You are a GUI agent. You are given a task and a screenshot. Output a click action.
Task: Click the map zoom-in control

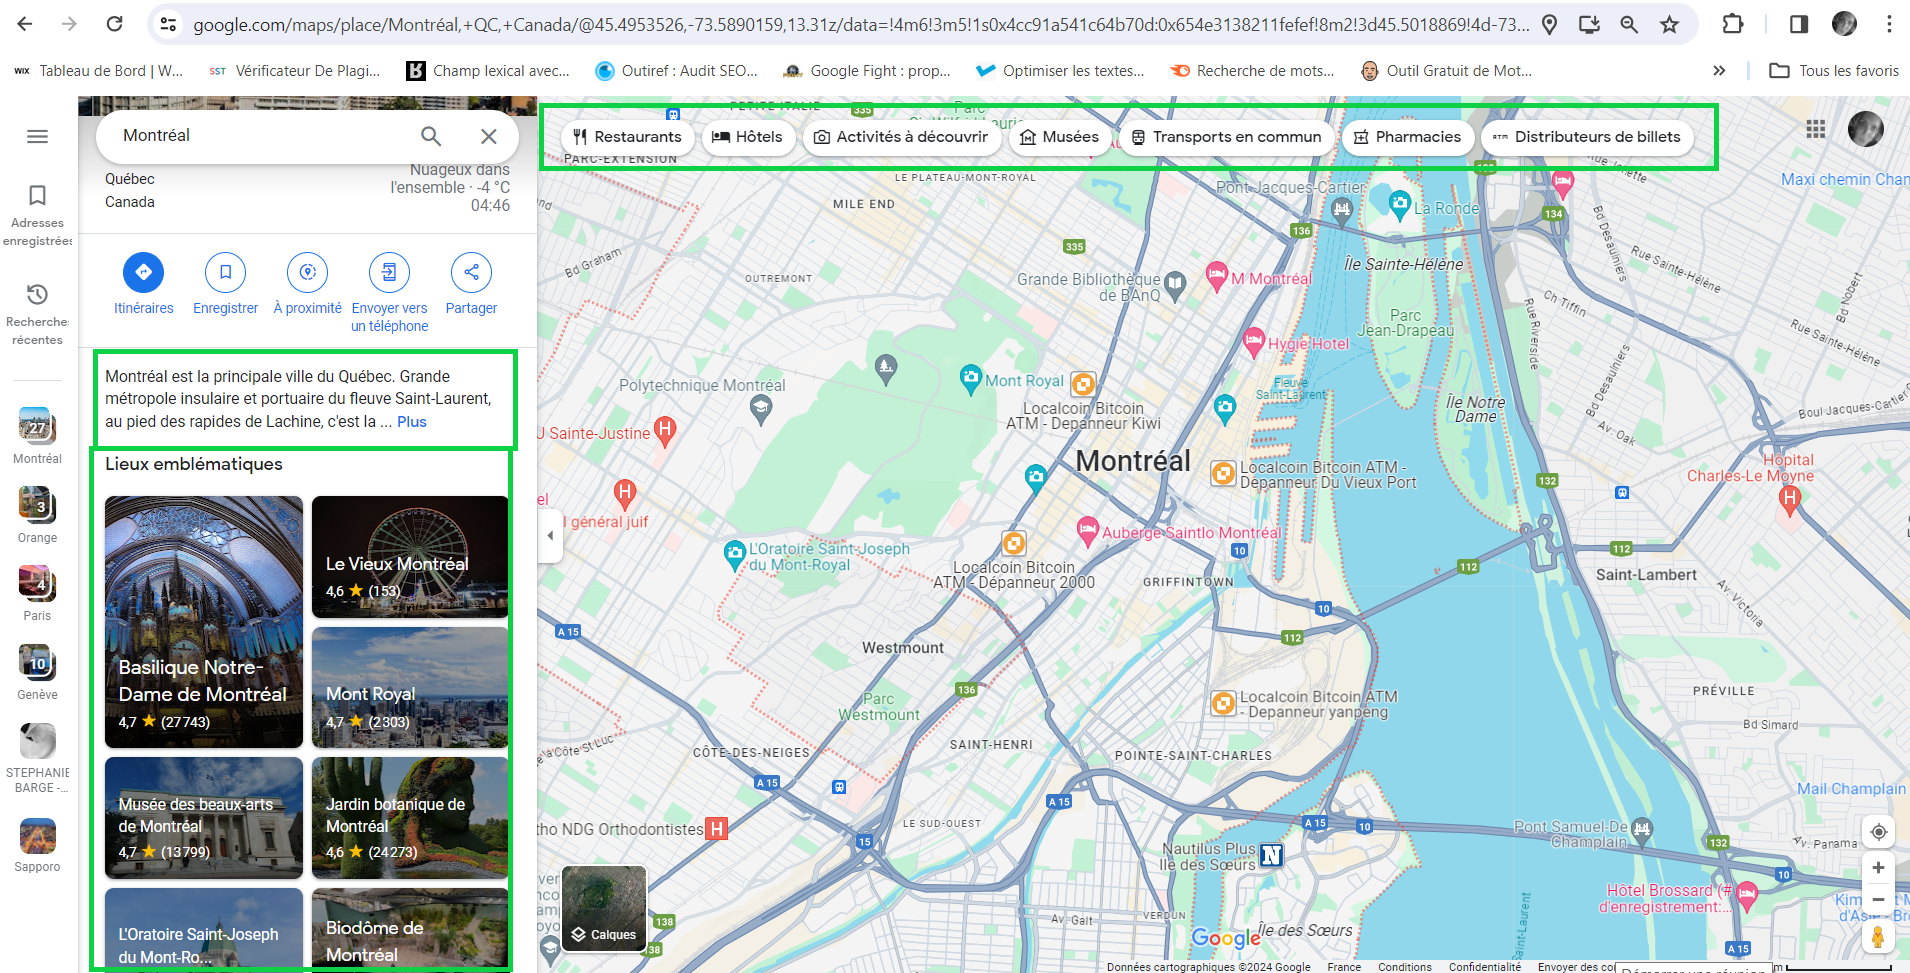coord(1878,867)
